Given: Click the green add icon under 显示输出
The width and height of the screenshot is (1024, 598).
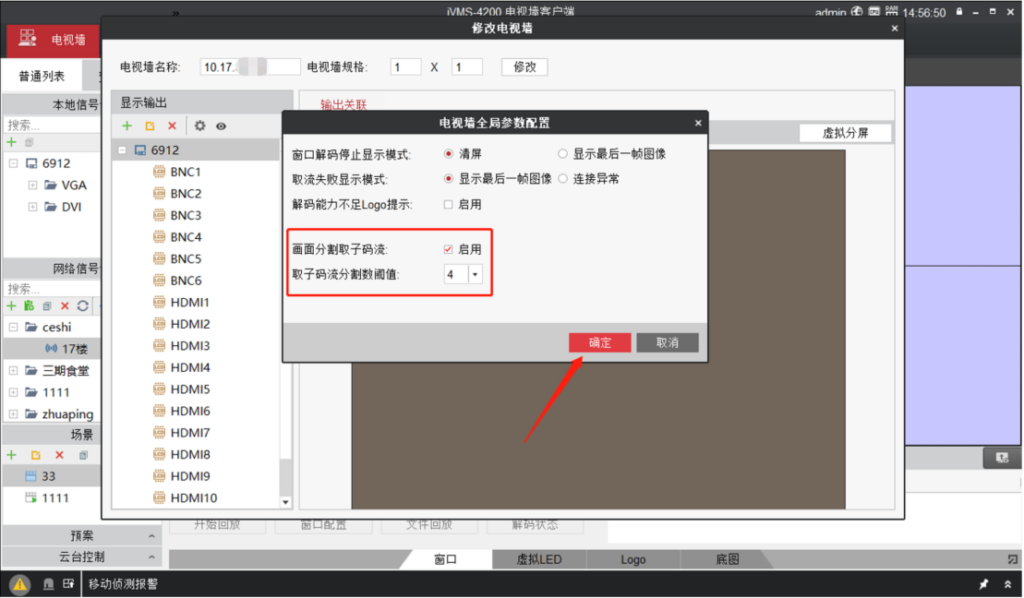Looking at the screenshot, I should pos(127,126).
